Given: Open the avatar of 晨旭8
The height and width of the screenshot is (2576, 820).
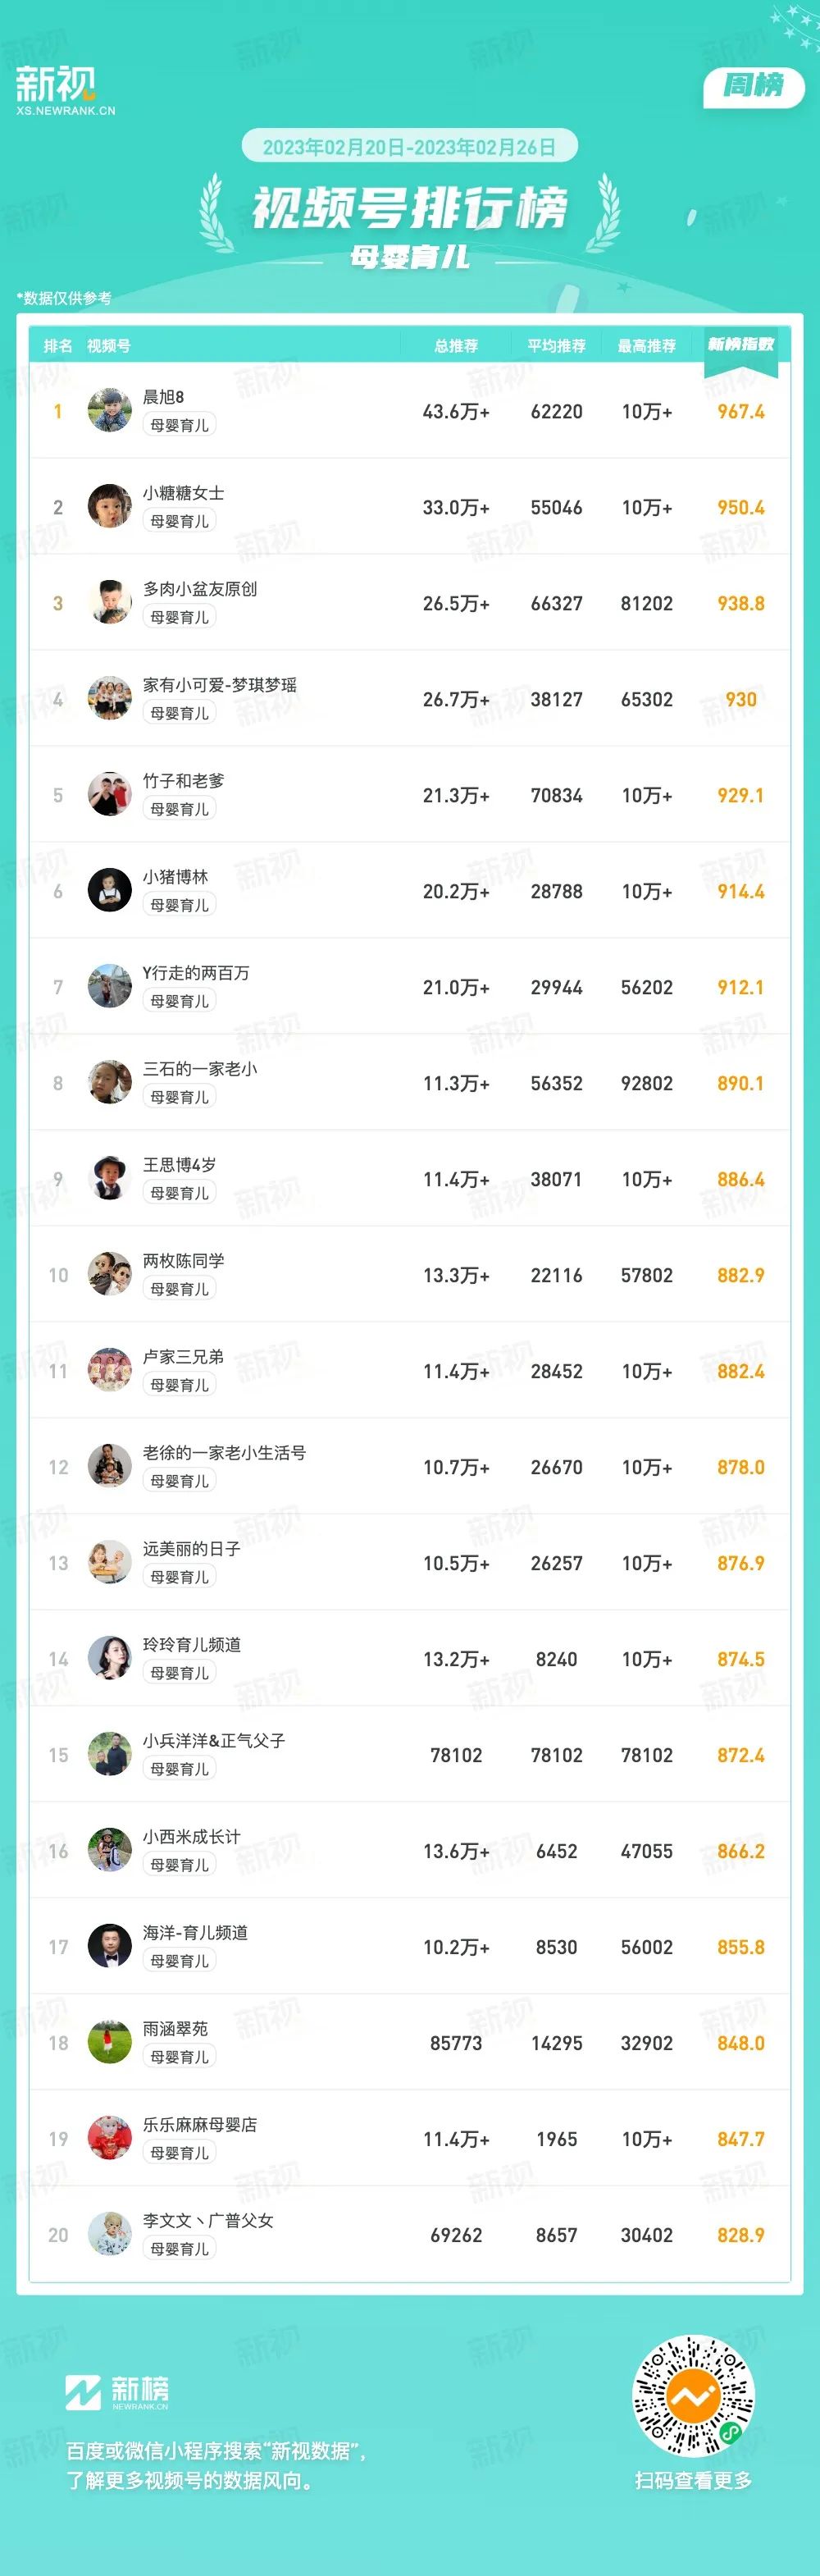Looking at the screenshot, I should coord(110,411).
